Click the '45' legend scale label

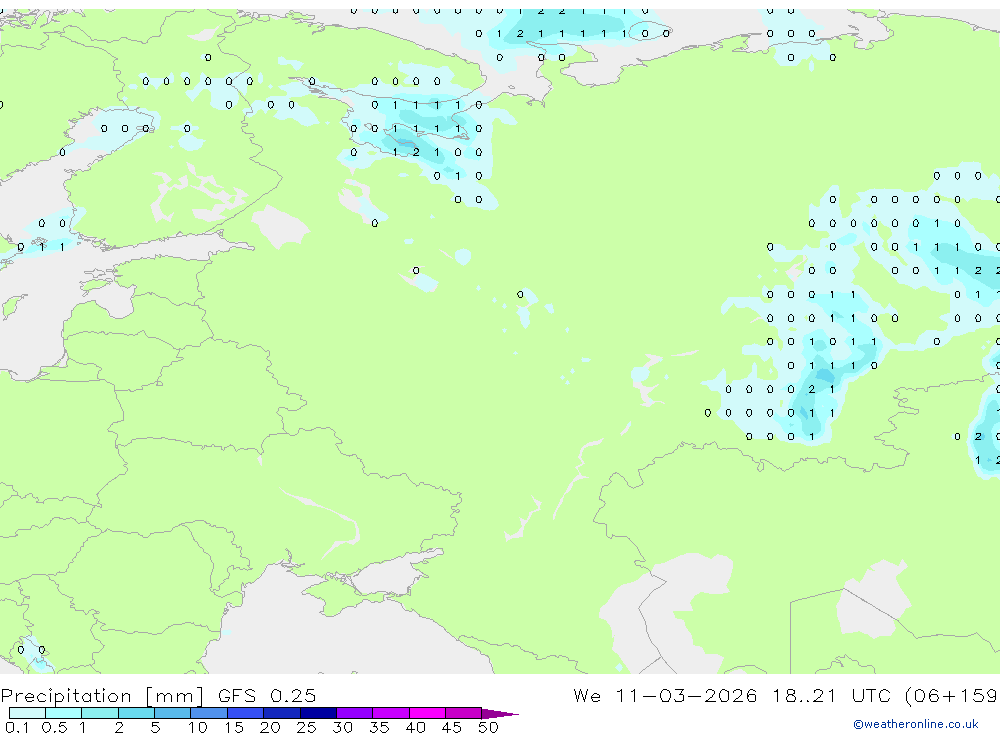(x=452, y=727)
